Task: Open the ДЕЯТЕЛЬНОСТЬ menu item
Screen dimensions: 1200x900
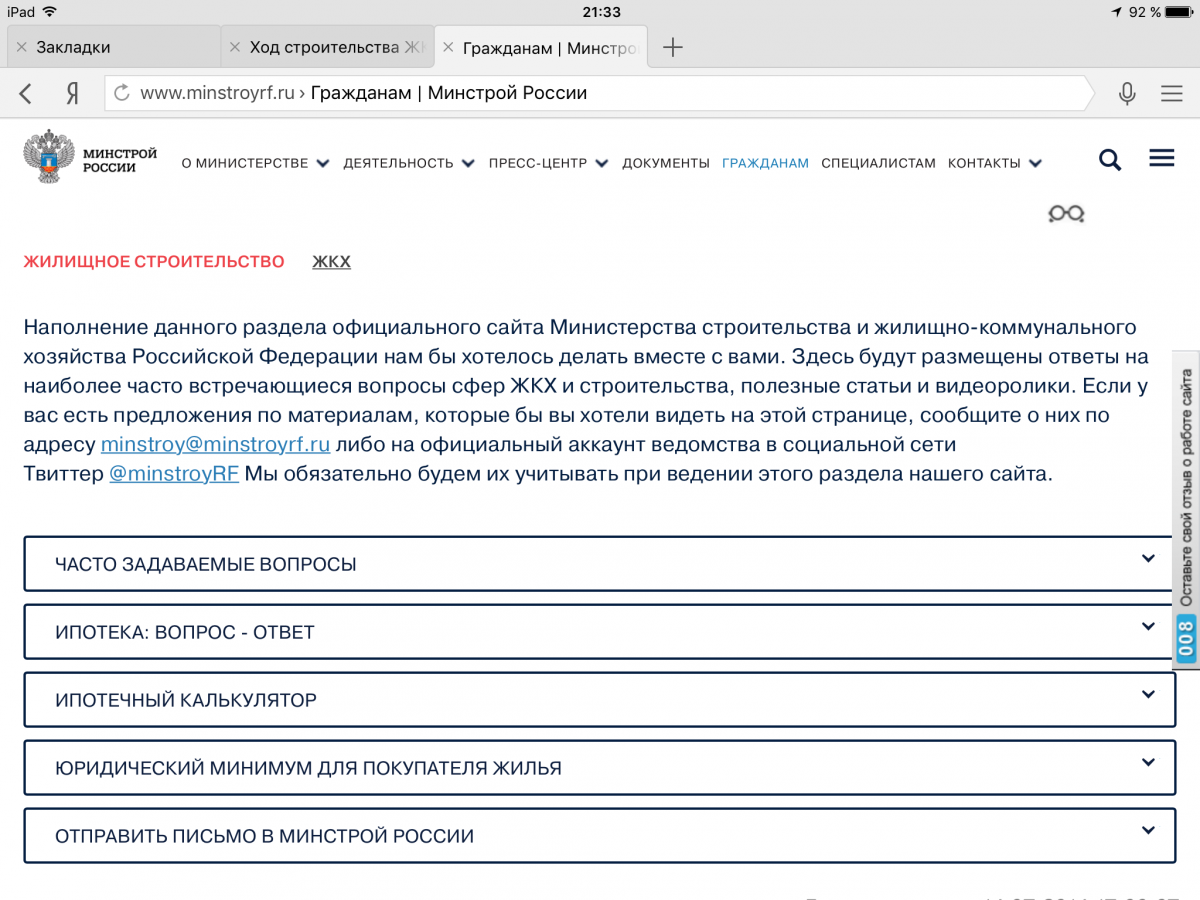Action: point(398,163)
